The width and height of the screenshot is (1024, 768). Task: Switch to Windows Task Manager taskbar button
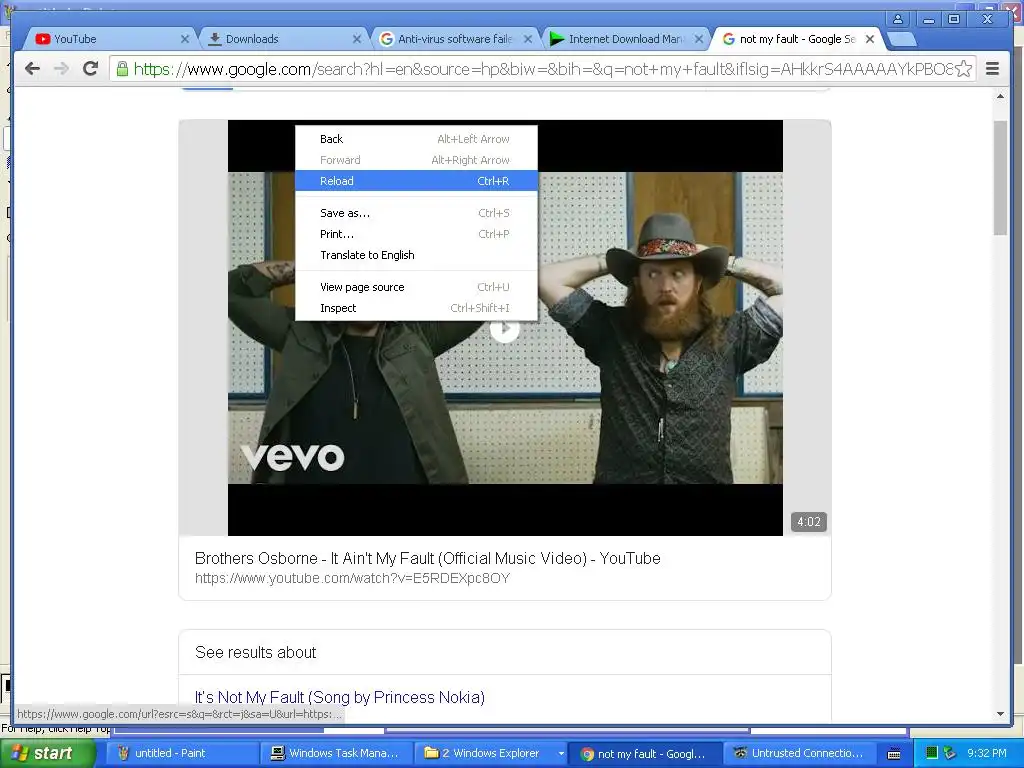click(336, 754)
